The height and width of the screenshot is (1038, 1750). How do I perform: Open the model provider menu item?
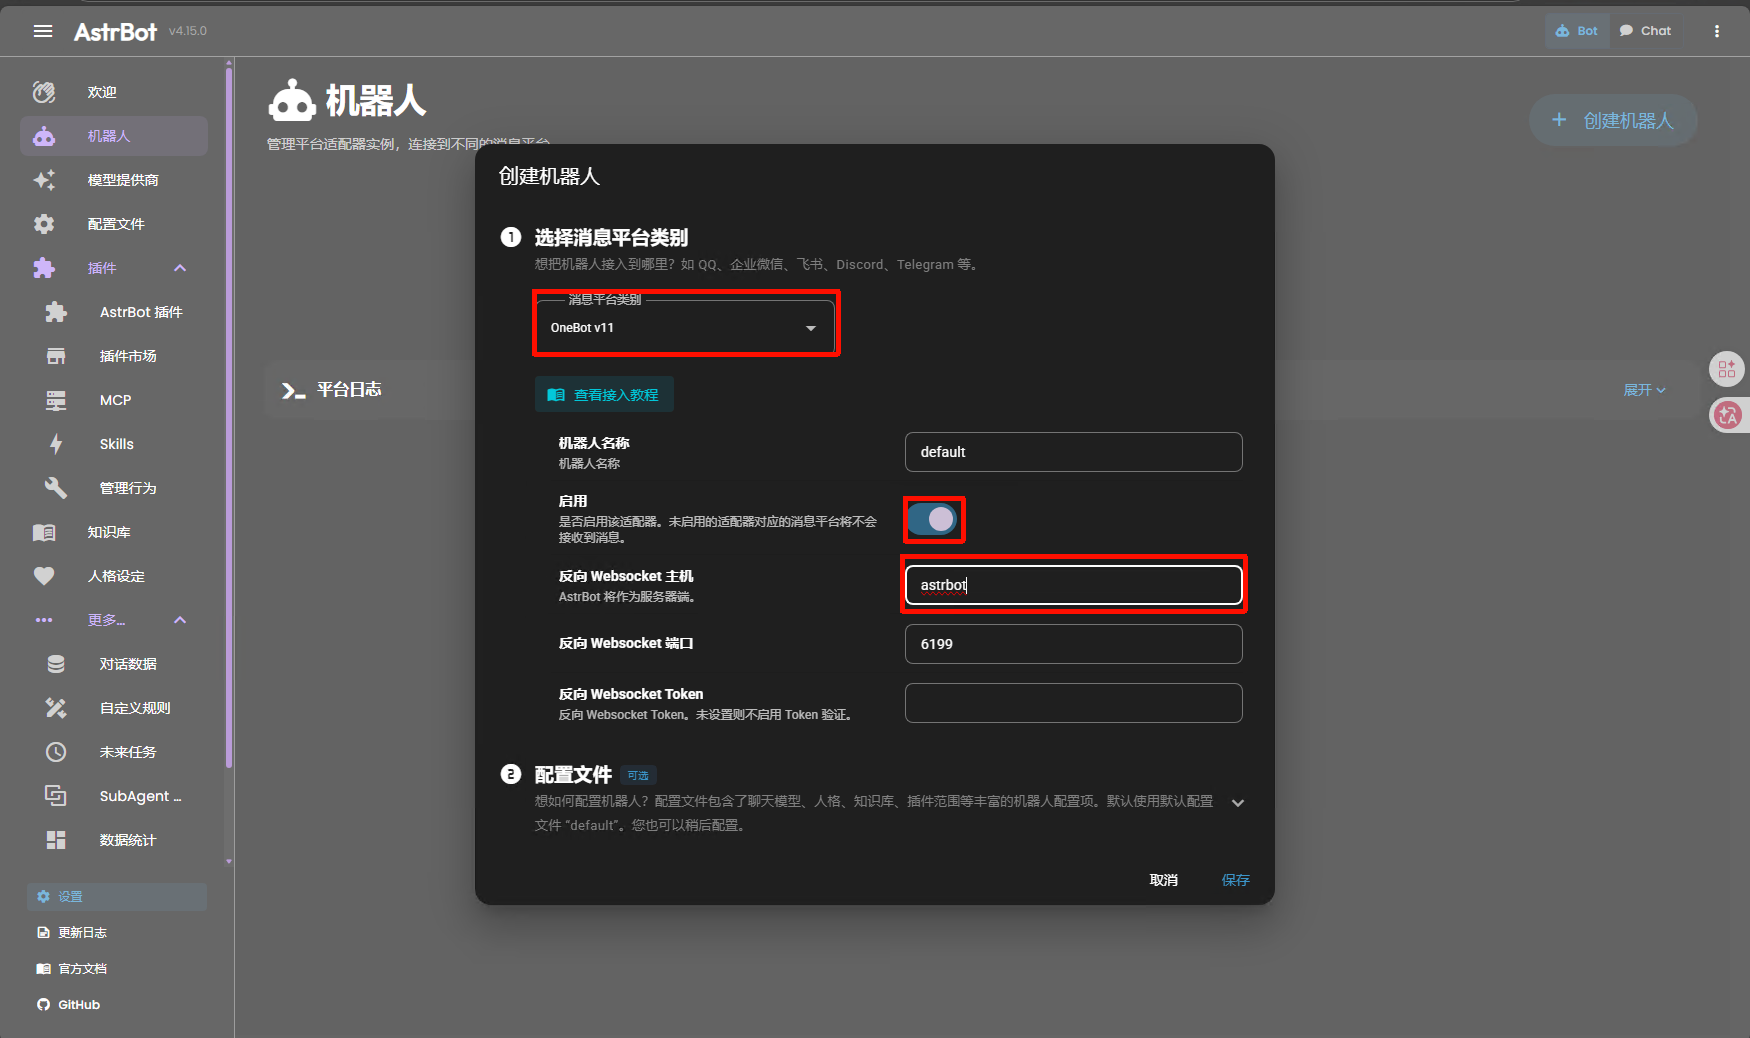click(x=122, y=180)
